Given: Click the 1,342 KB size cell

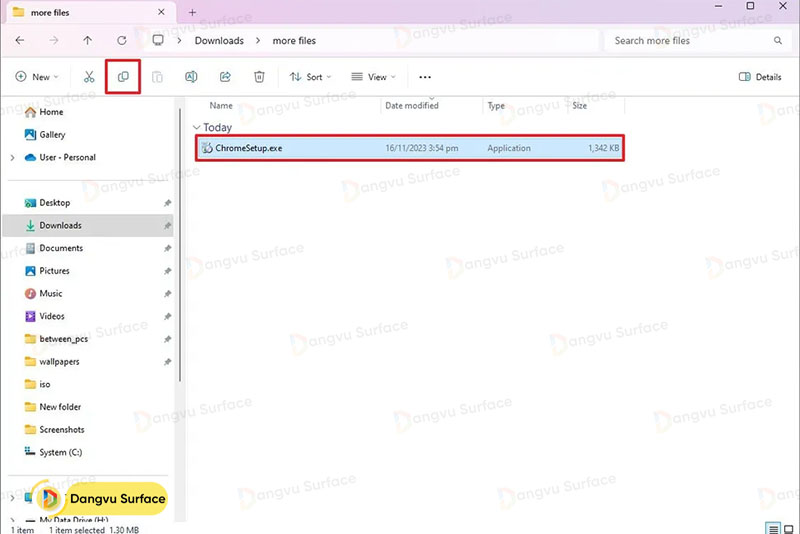Looking at the screenshot, I should pos(604,148).
